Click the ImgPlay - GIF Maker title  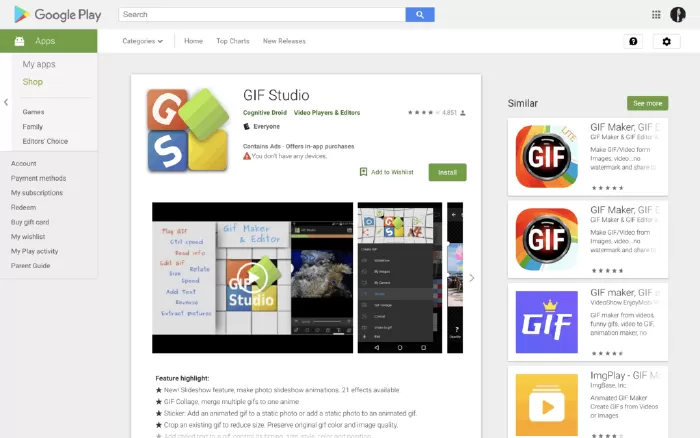[x=625, y=375]
